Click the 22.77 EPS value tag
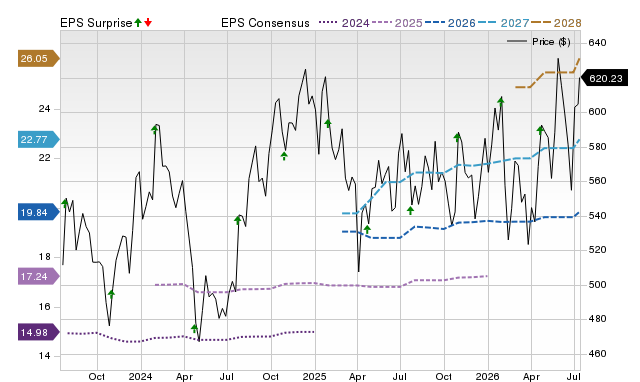640x382 pixels. point(38,140)
